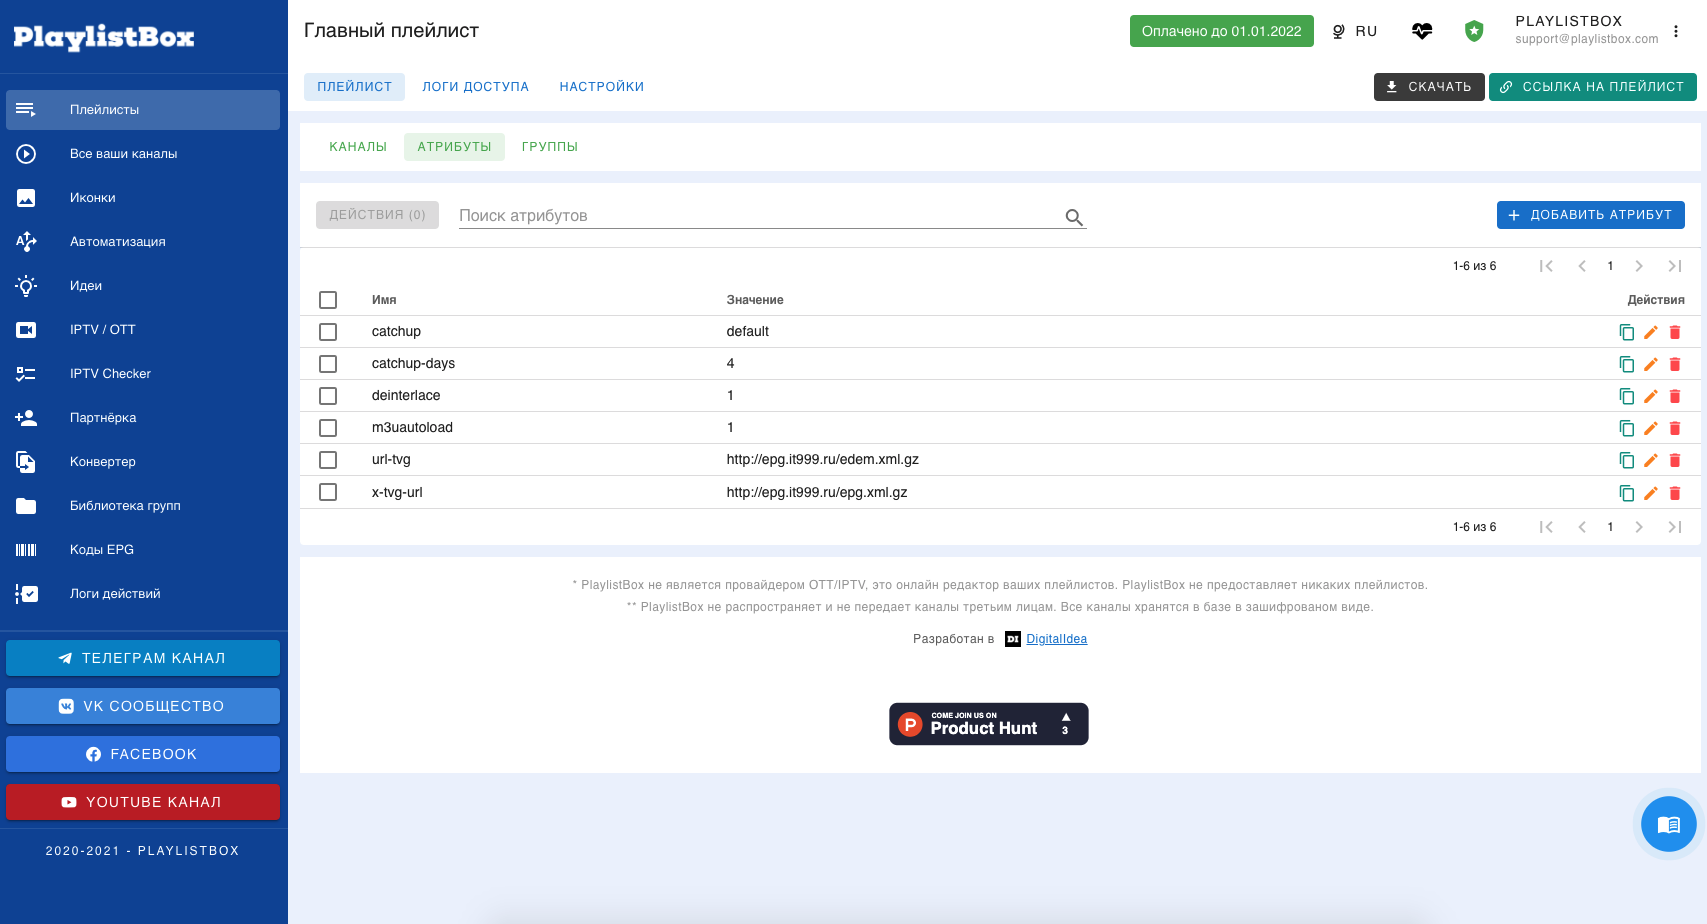Screen dimensions: 1707x924
Task: Open the Product Hunt badge
Action: (x=989, y=724)
